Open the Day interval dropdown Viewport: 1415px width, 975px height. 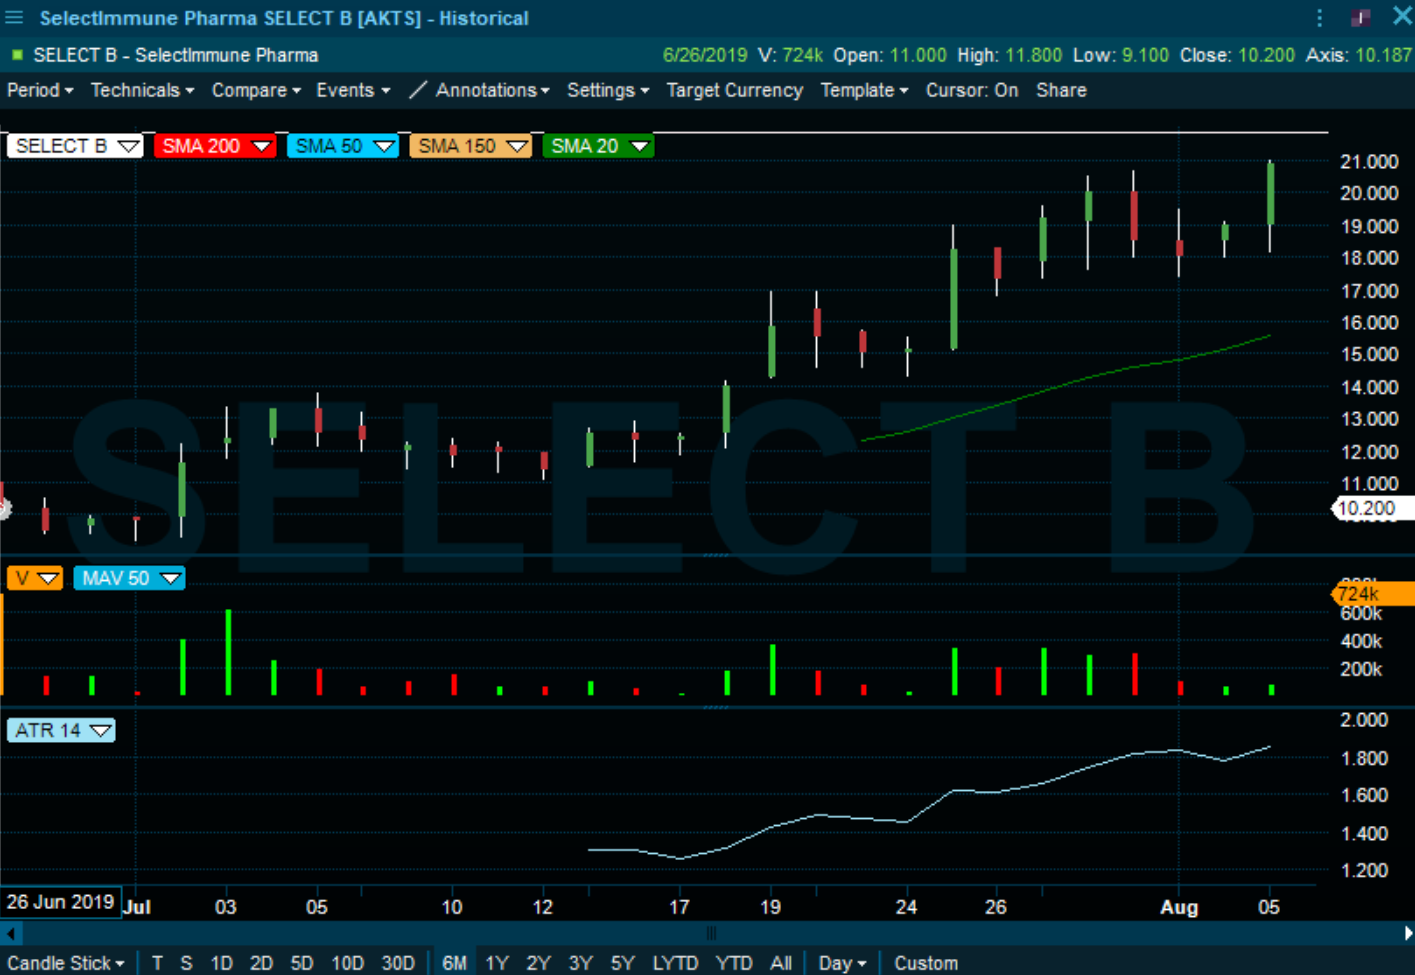coord(842,963)
